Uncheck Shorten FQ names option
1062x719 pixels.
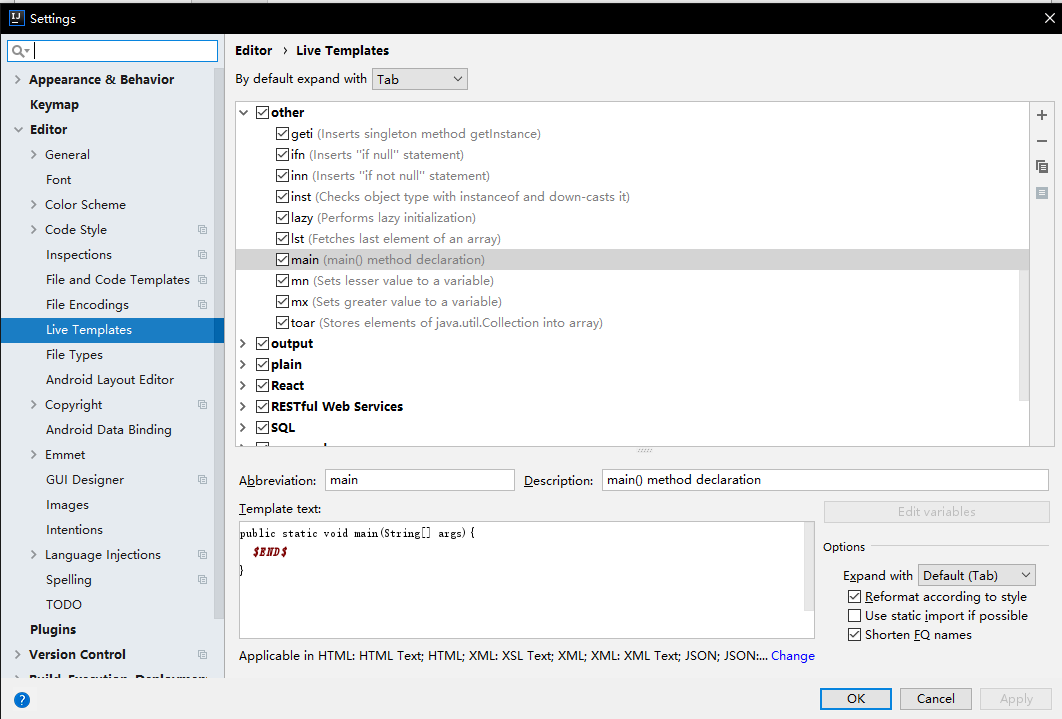tap(855, 634)
